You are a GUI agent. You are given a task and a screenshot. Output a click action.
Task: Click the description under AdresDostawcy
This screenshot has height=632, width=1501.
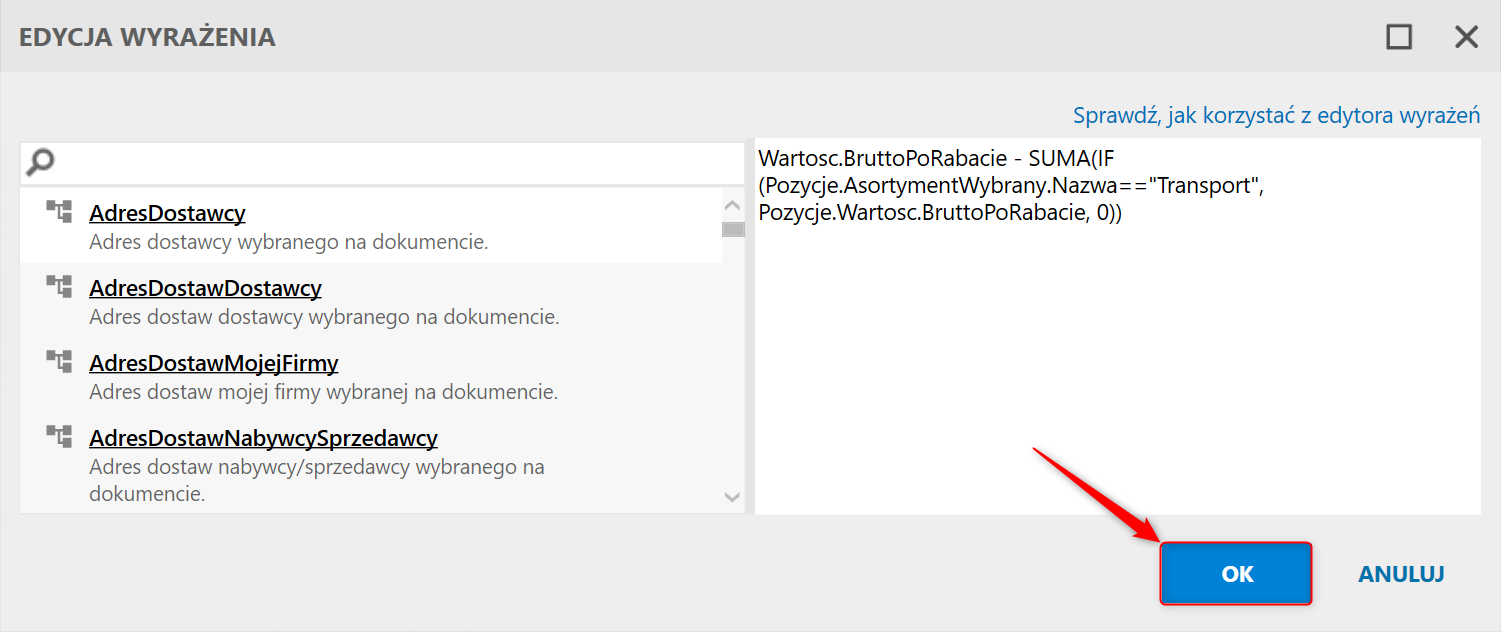click(288, 242)
